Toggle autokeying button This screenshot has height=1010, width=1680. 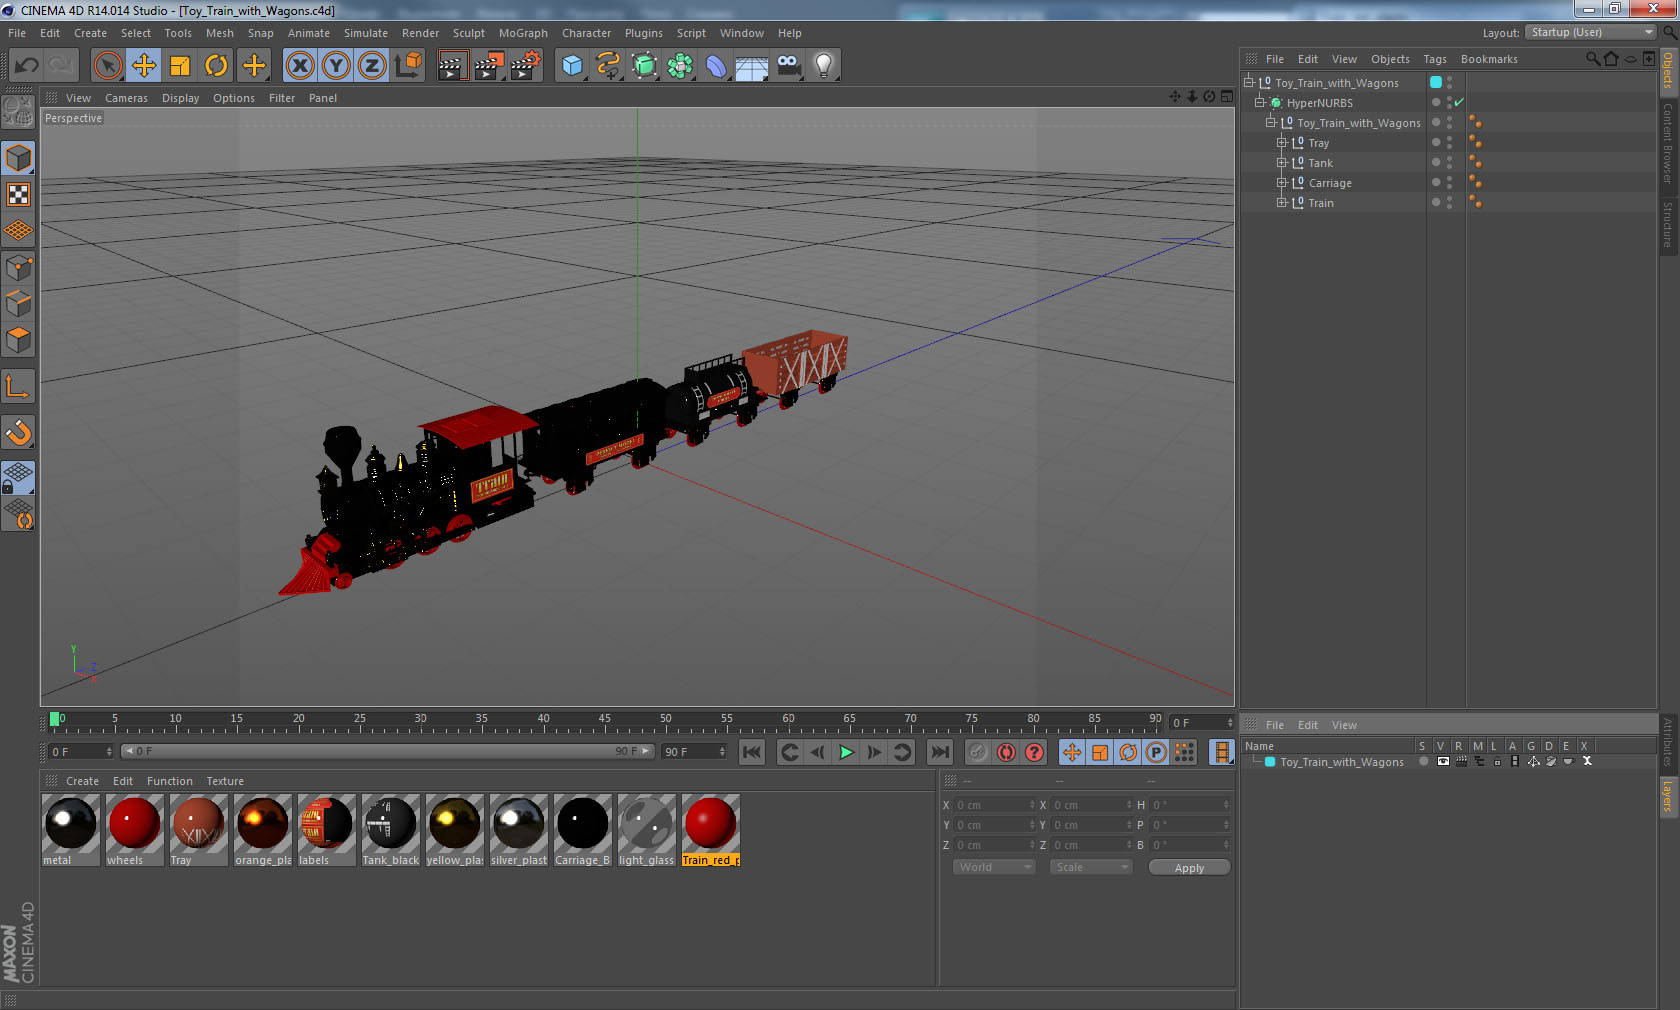[x=1006, y=752]
